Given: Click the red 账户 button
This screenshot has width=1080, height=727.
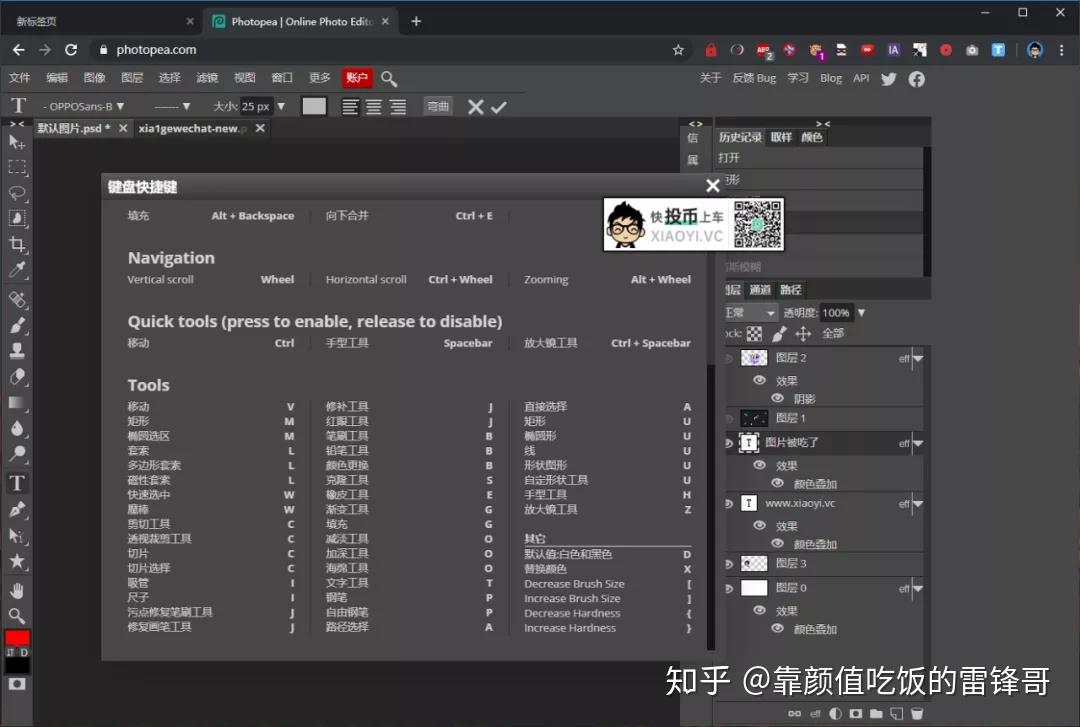Looking at the screenshot, I should 357,78.
